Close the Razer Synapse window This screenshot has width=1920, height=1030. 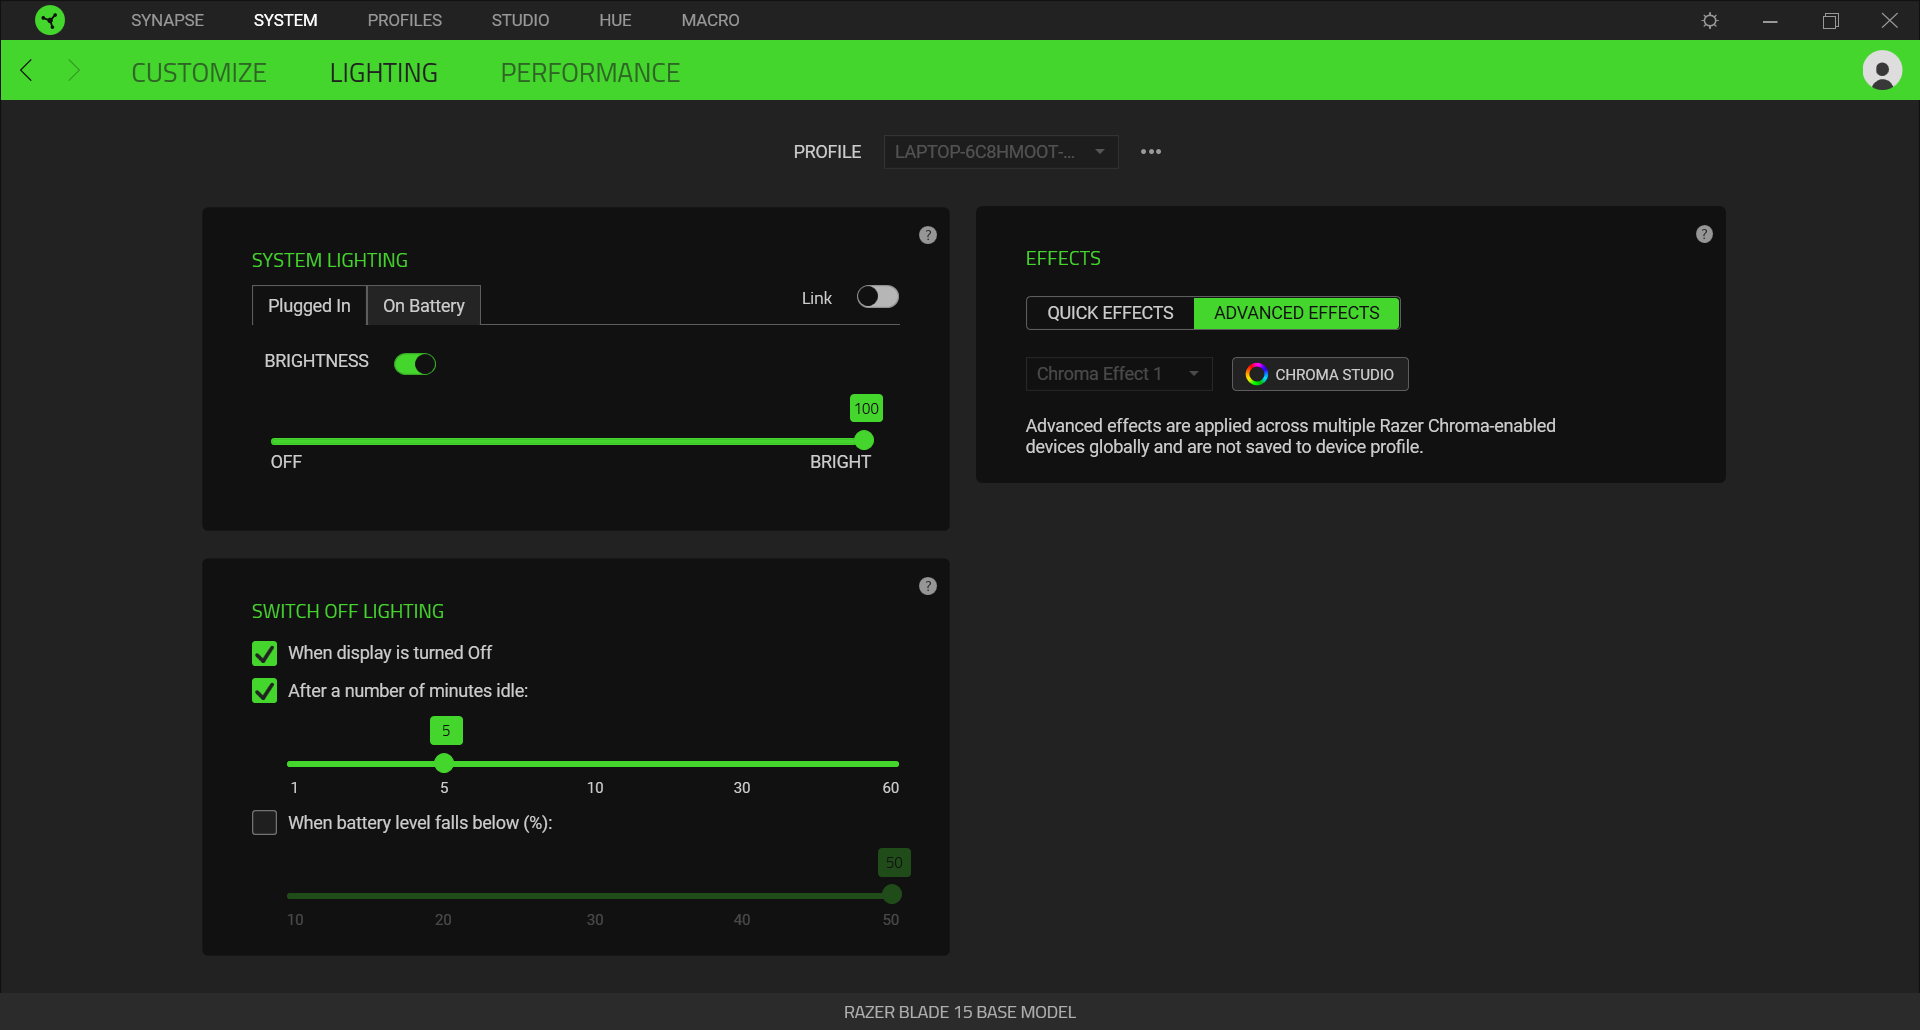[1889, 20]
